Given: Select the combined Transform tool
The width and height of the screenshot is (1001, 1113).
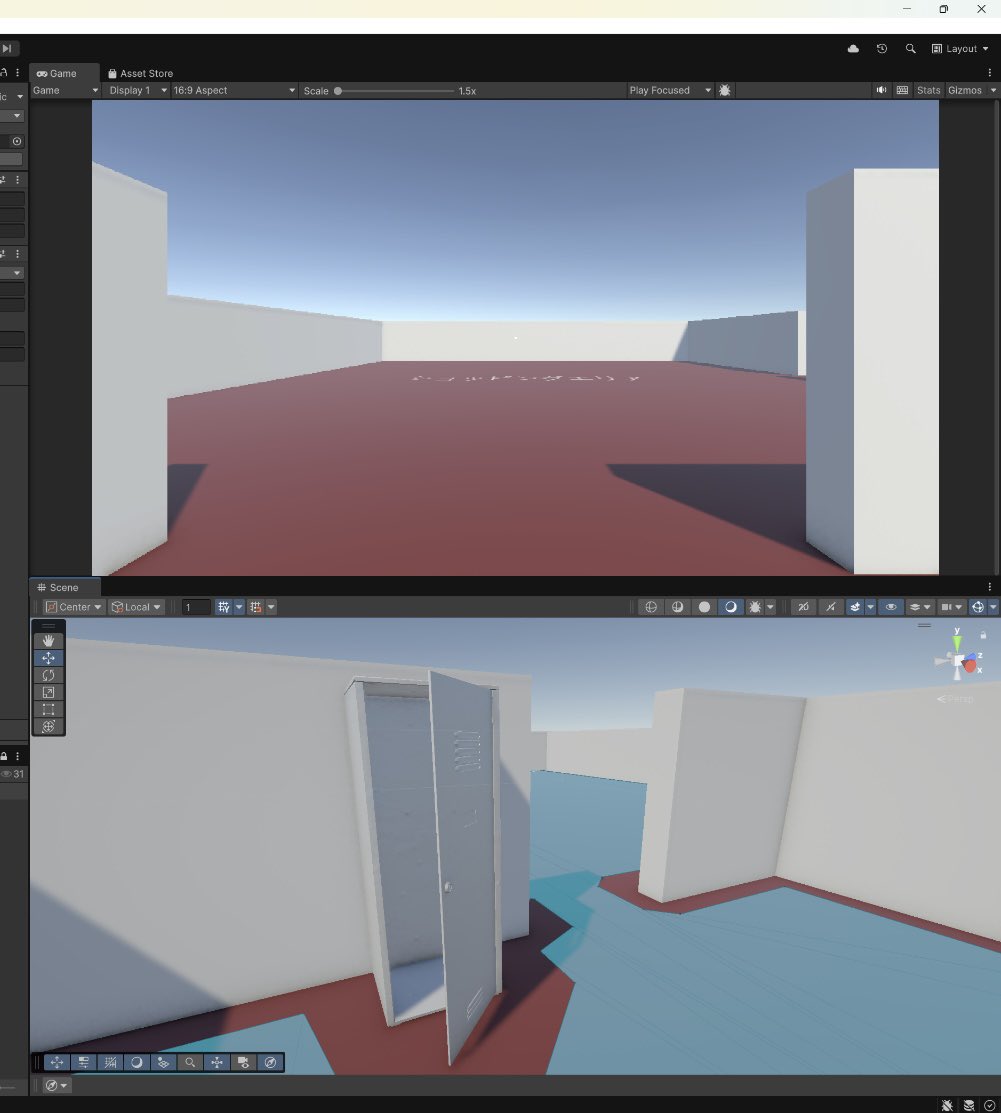Looking at the screenshot, I should coord(48,726).
